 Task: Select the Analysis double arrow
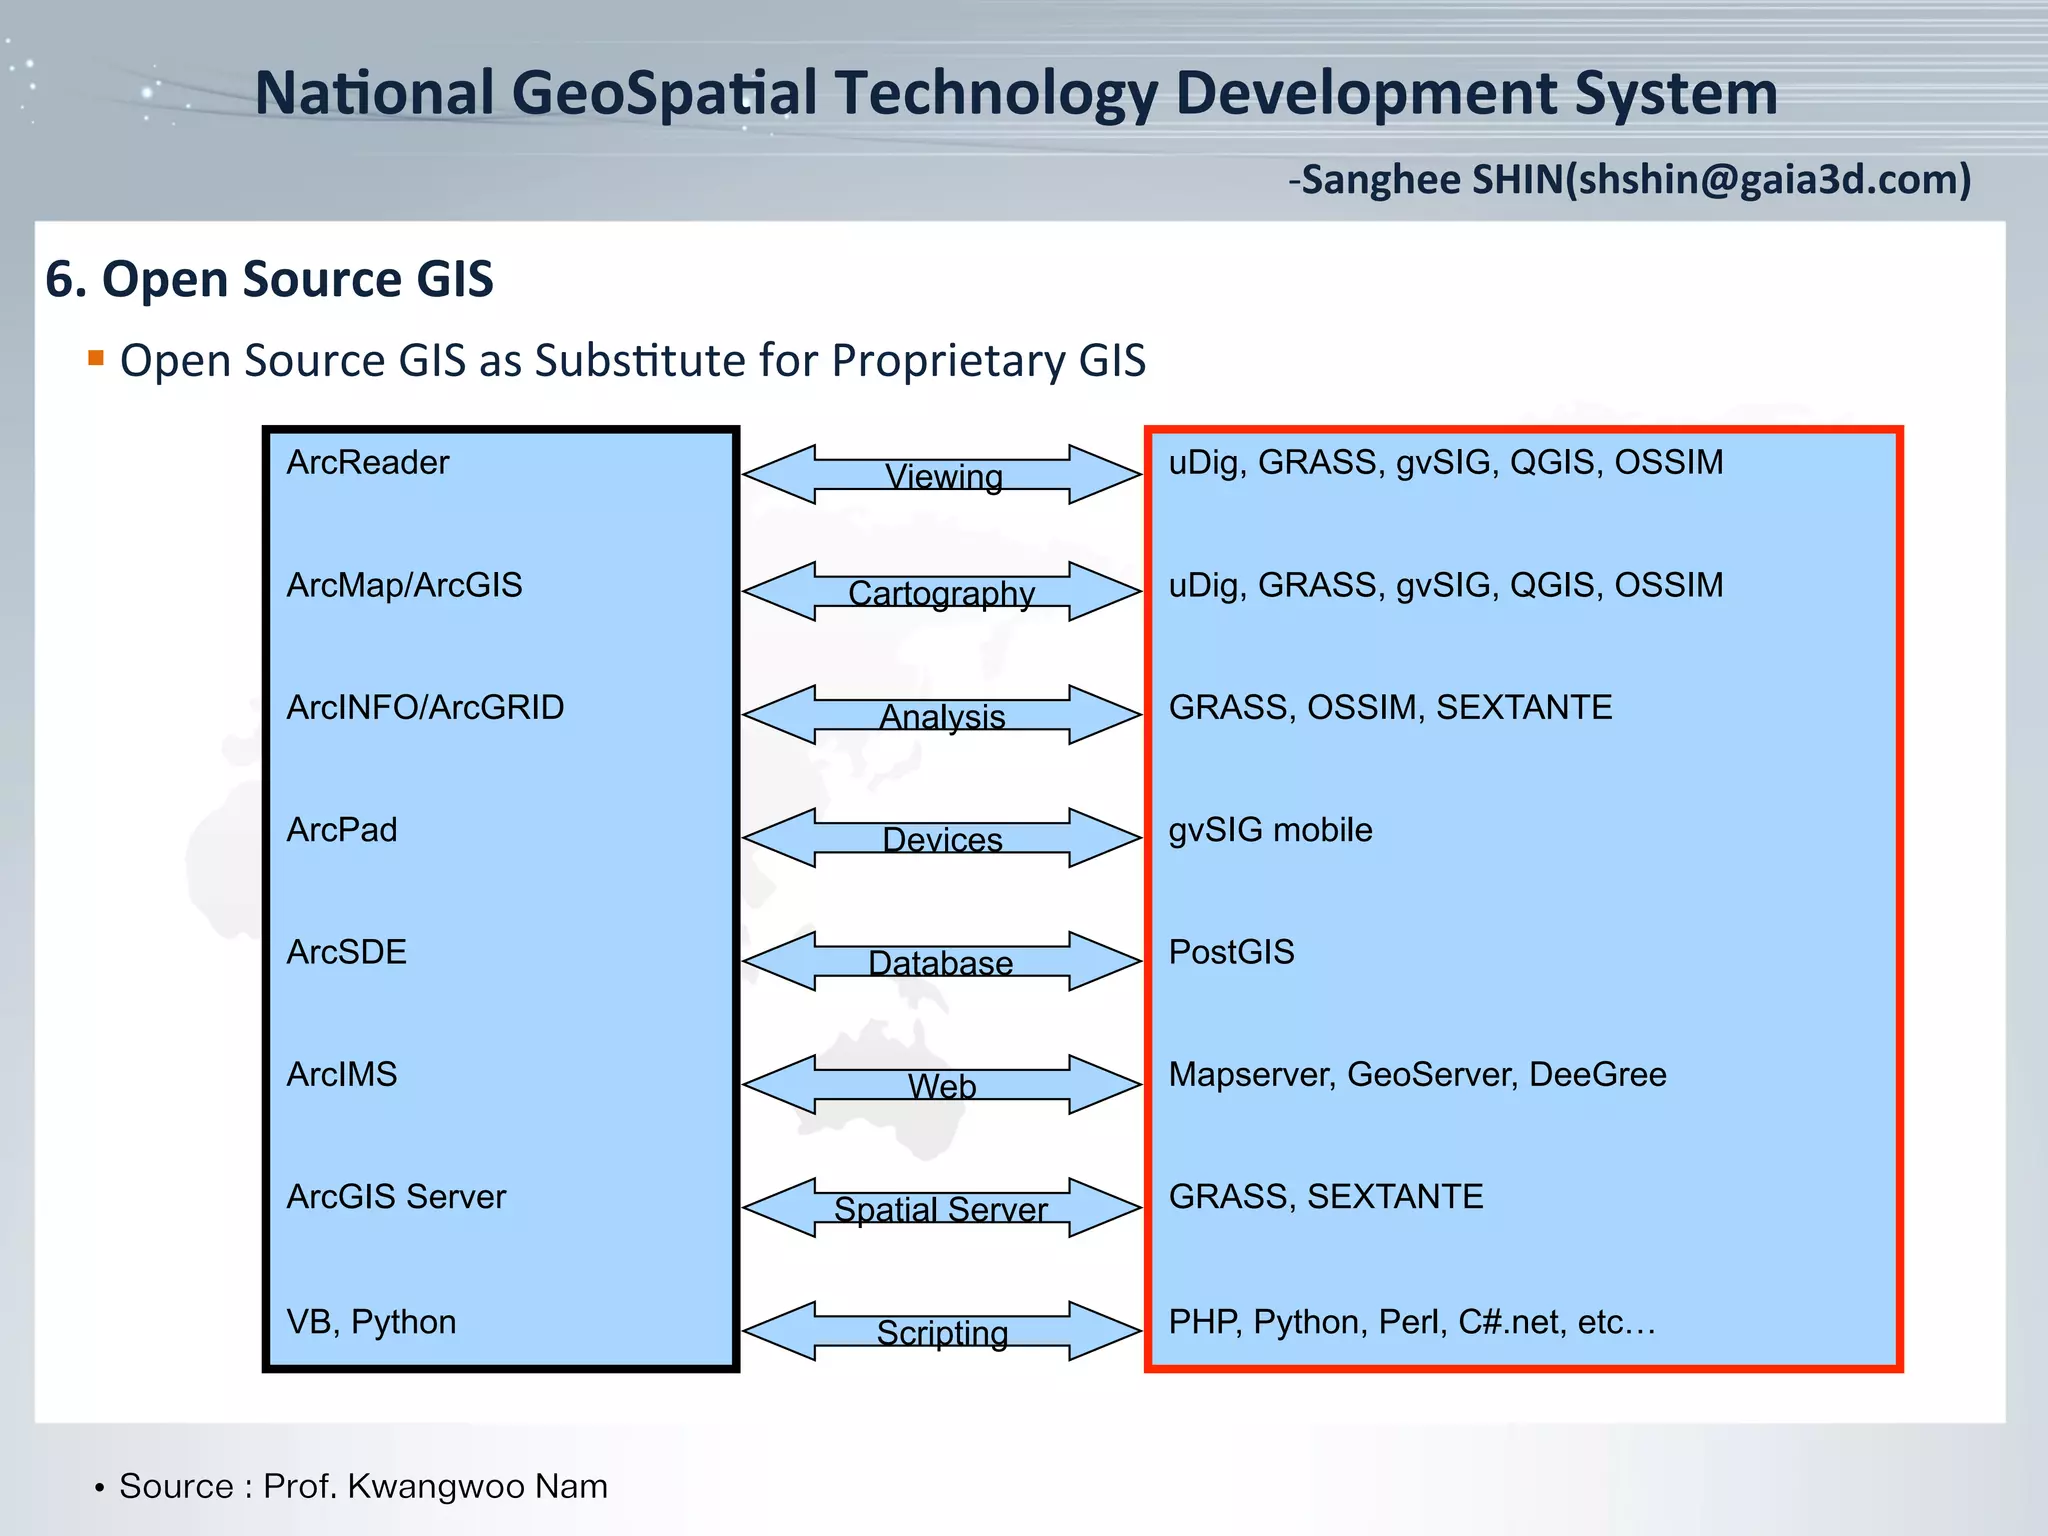click(942, 715)
